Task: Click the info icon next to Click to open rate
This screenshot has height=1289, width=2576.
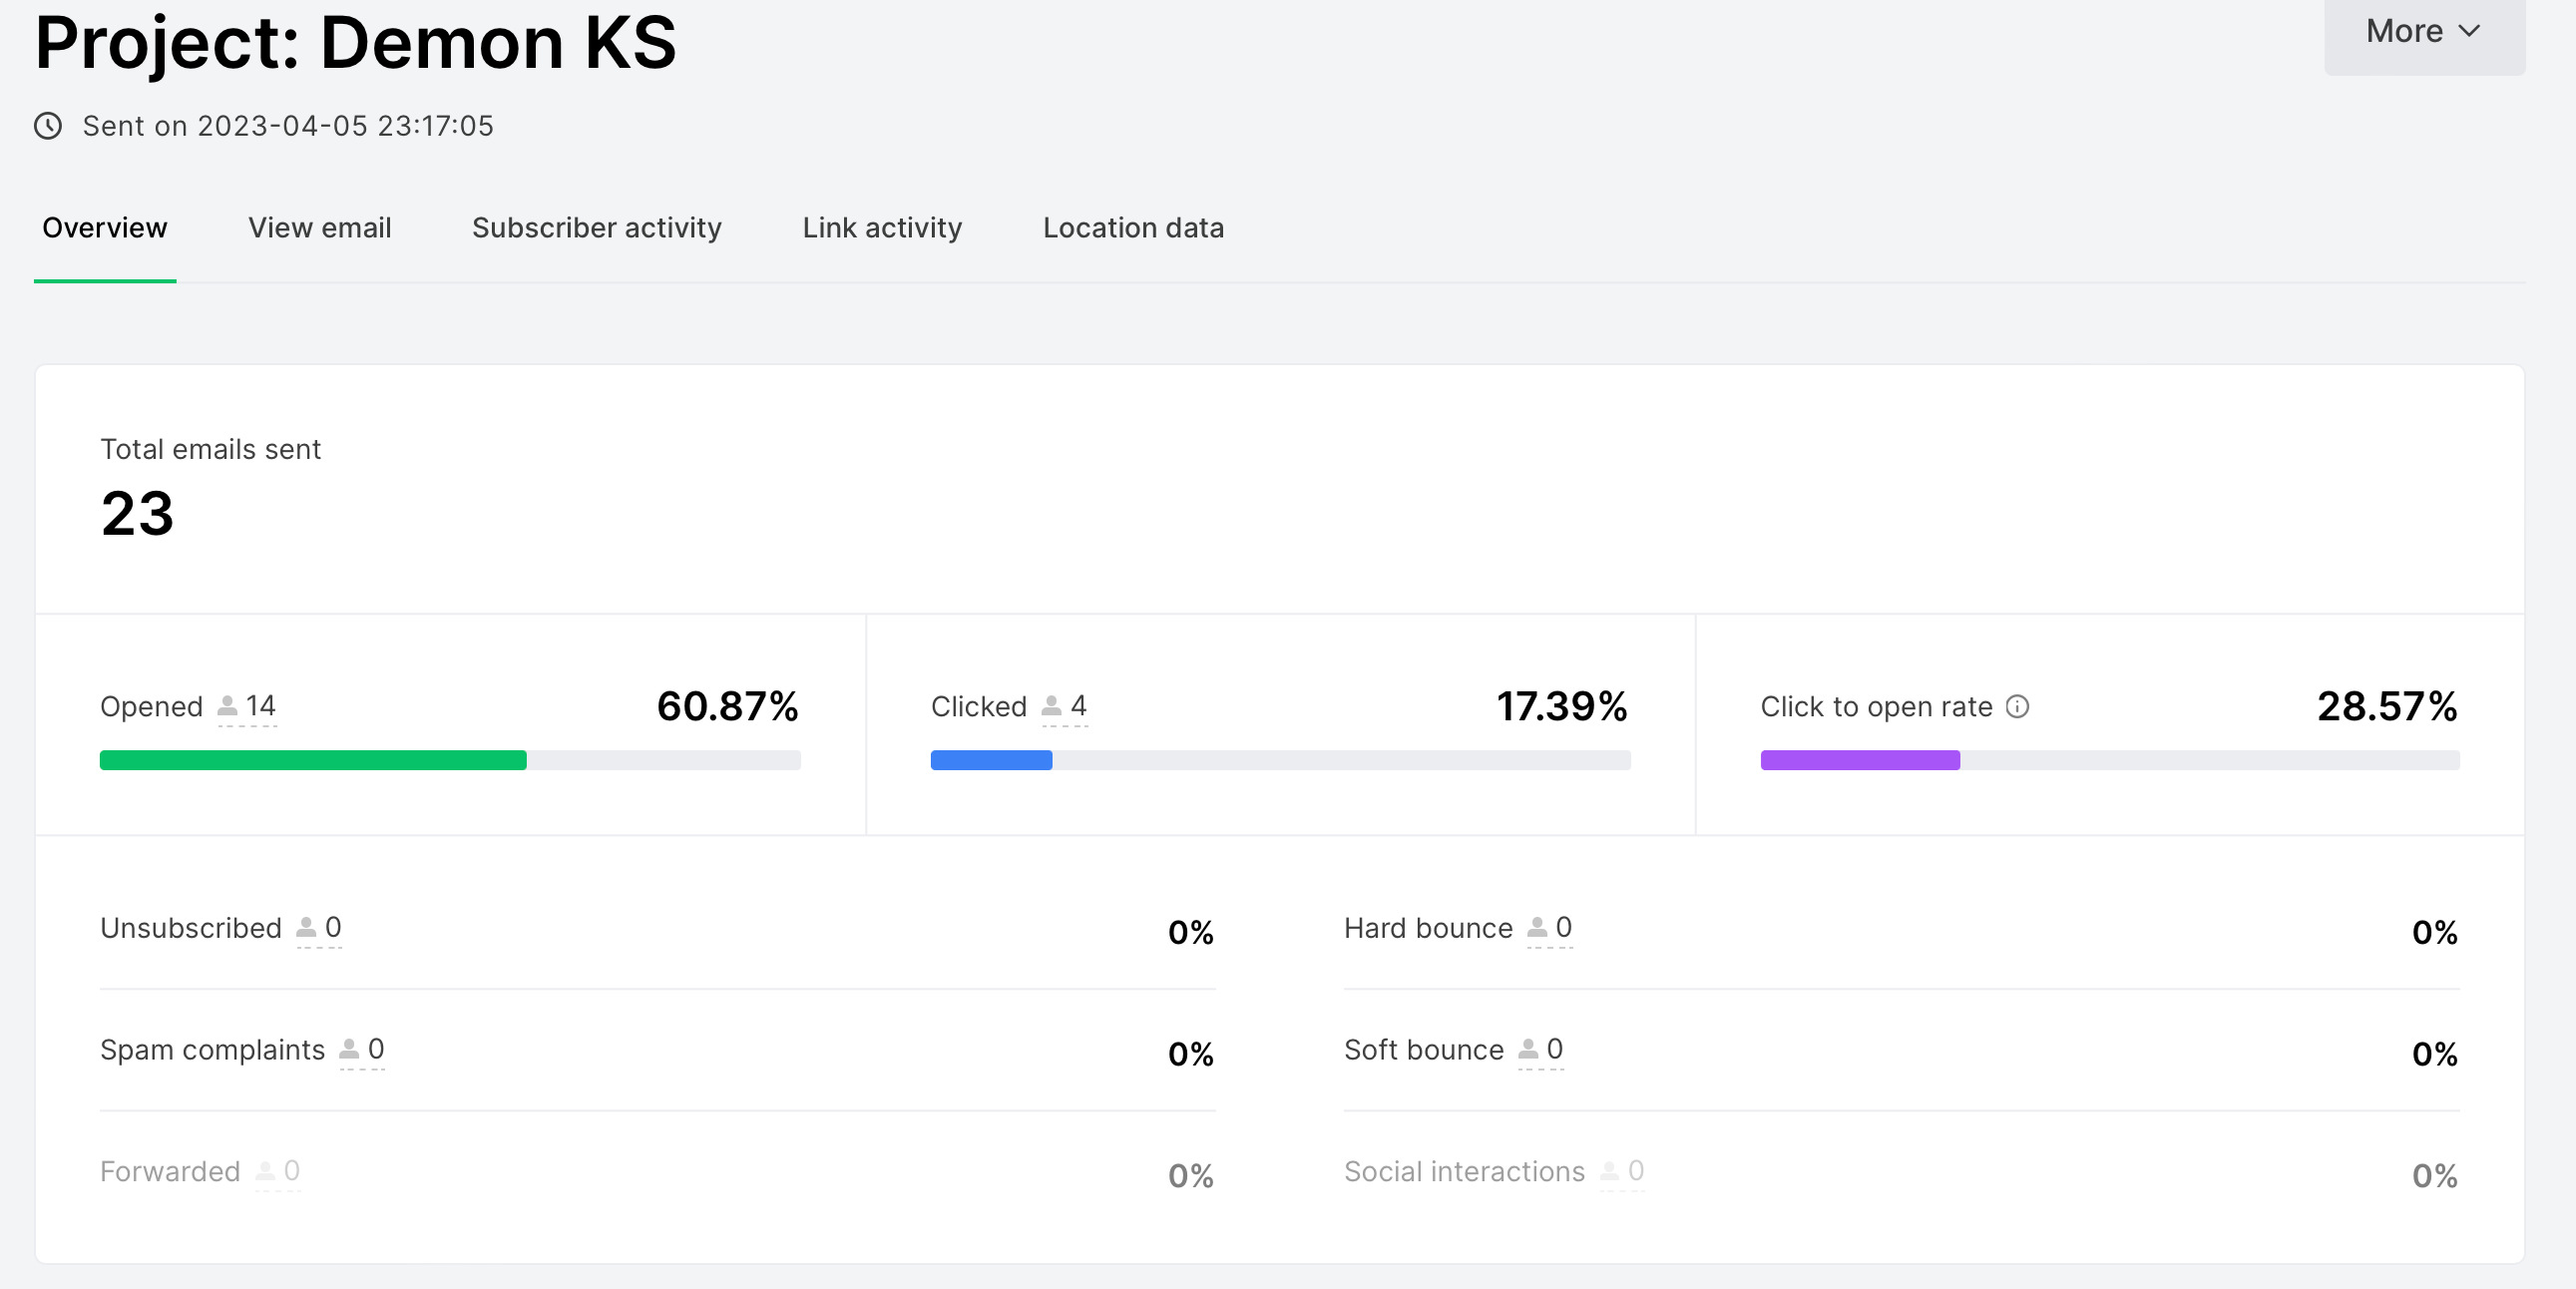Action: [x=2018, y=707]
